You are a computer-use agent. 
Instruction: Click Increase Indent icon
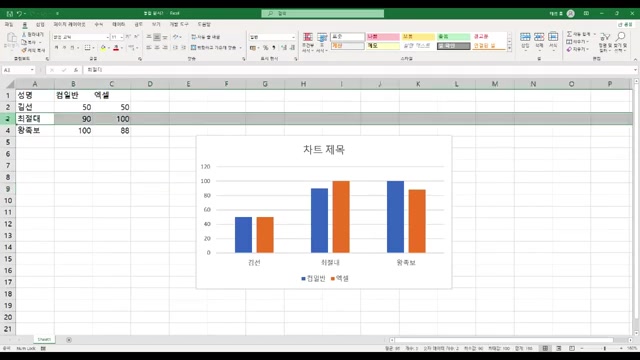click(x=183, y=48)
